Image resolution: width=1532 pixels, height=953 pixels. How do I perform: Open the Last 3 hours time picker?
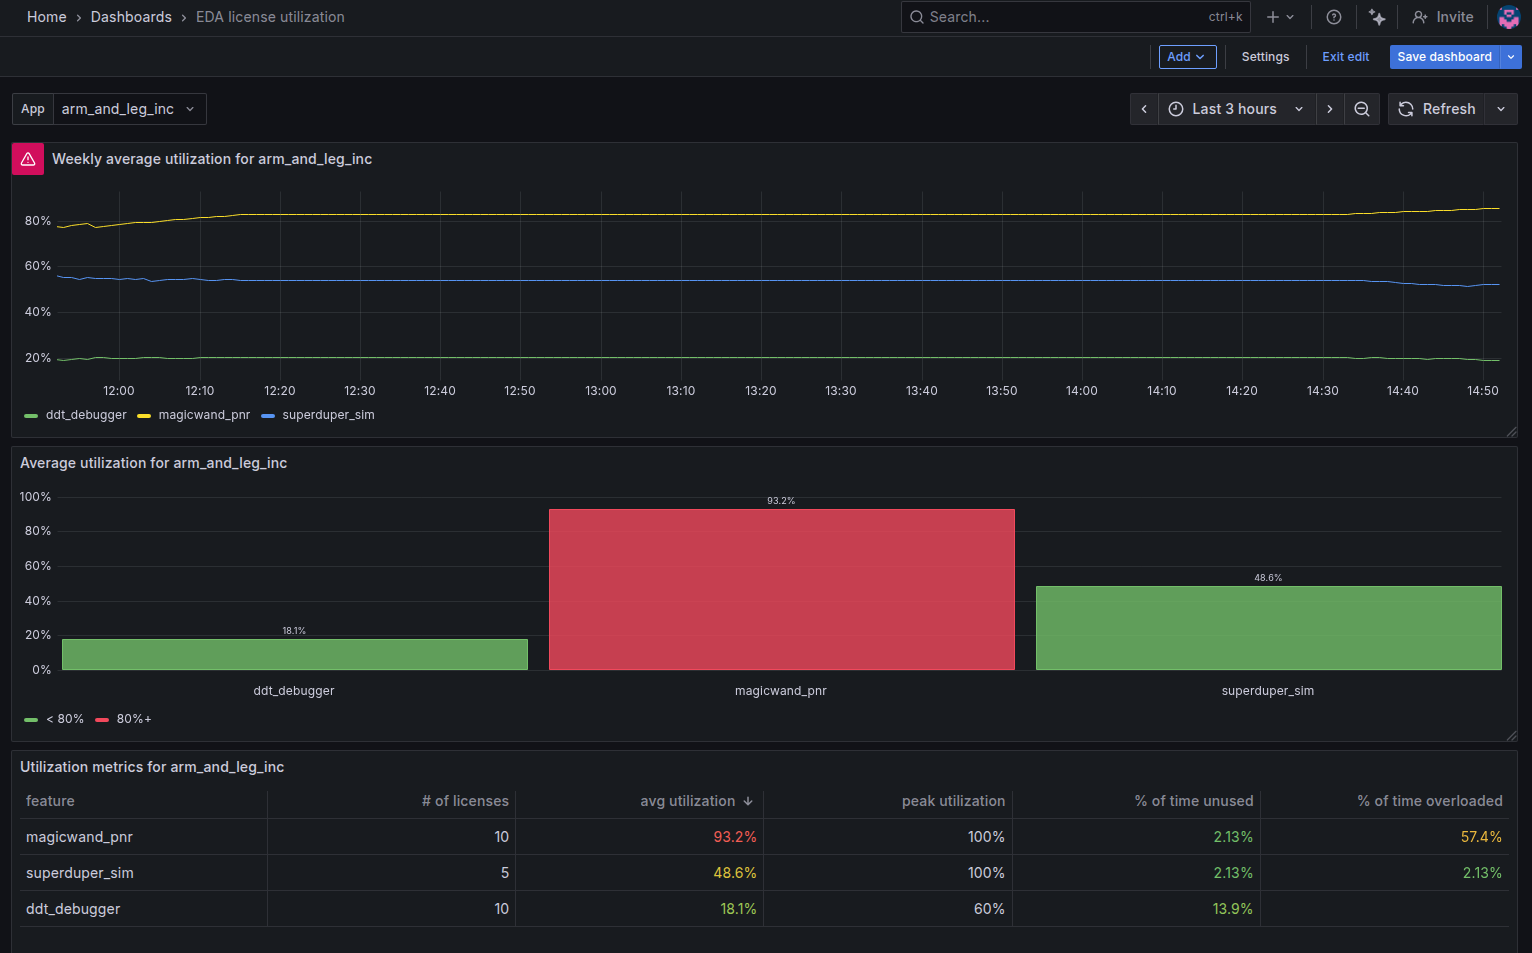tap(1236, 109)
